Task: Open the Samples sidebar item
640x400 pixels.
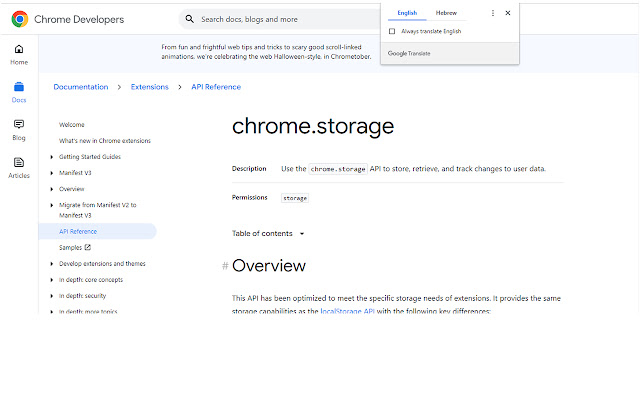Action: point(70,248)
